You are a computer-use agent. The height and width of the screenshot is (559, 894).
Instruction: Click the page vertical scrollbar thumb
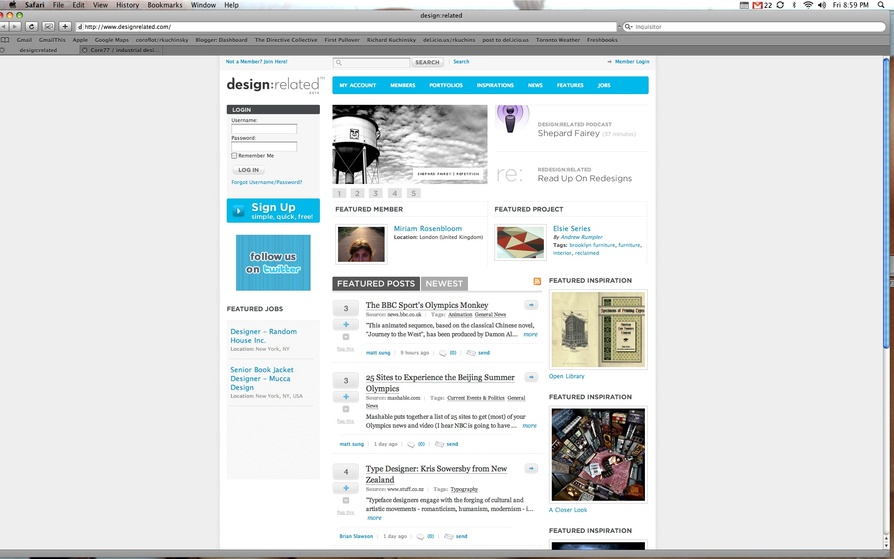[886, 202]
